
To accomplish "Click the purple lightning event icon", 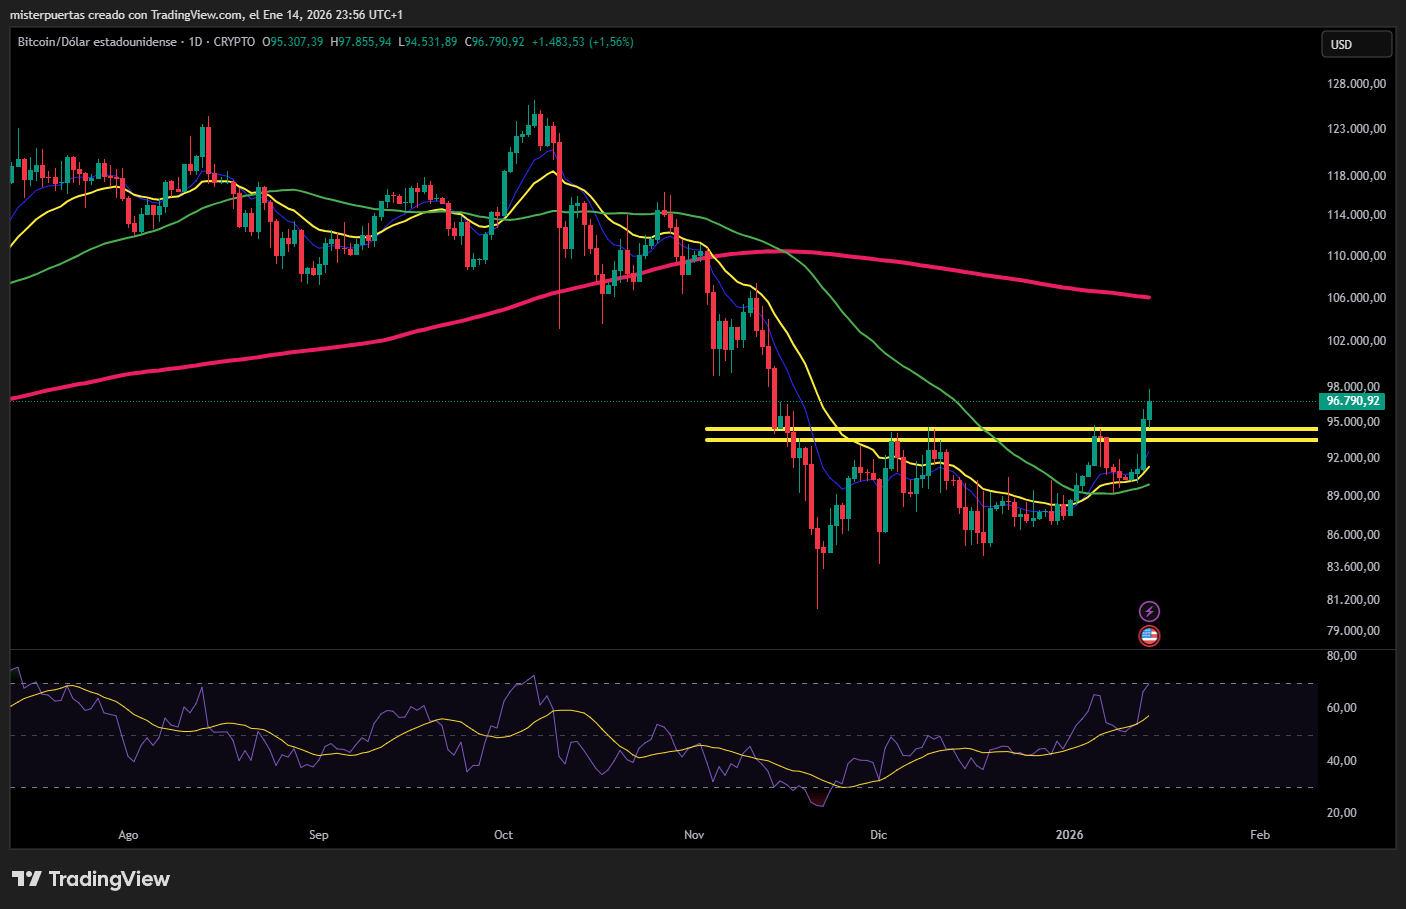I will tap(1150, 611).
